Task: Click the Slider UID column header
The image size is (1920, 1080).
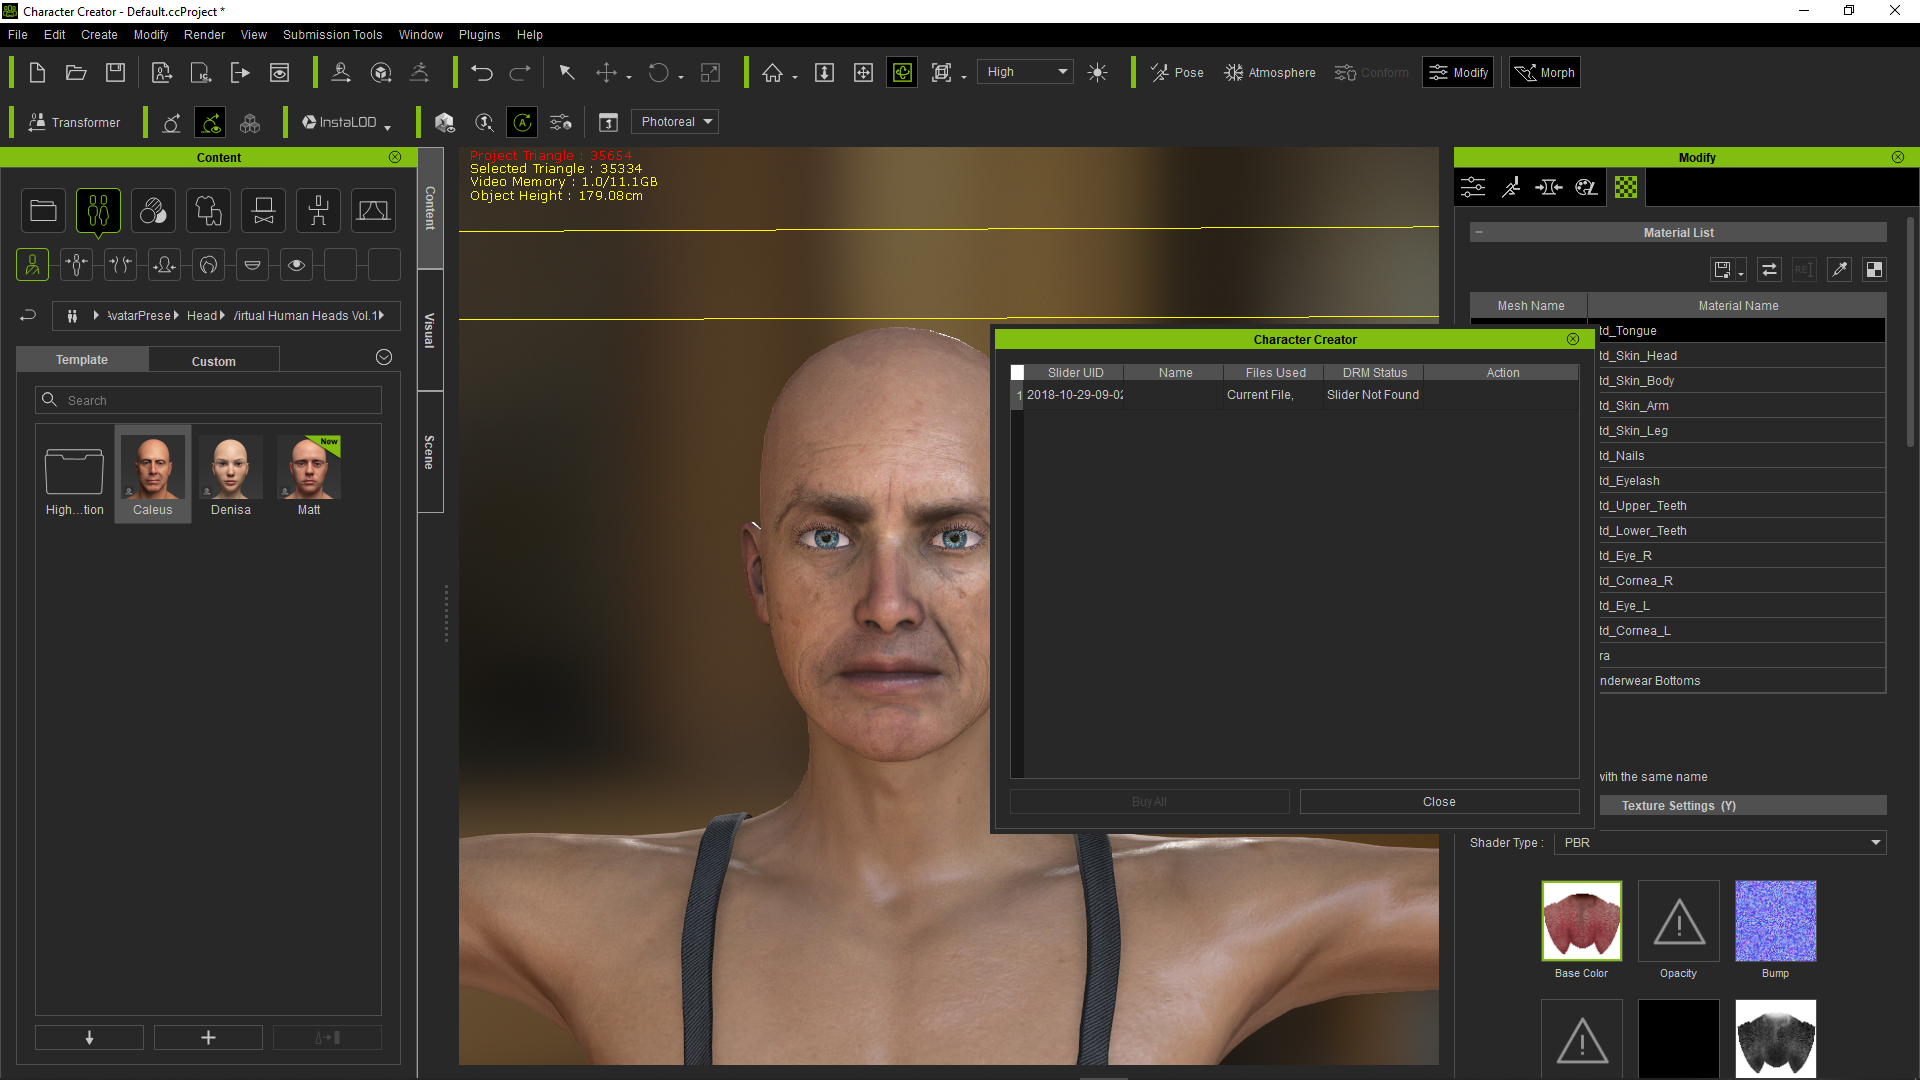Action: (1075, 373)
